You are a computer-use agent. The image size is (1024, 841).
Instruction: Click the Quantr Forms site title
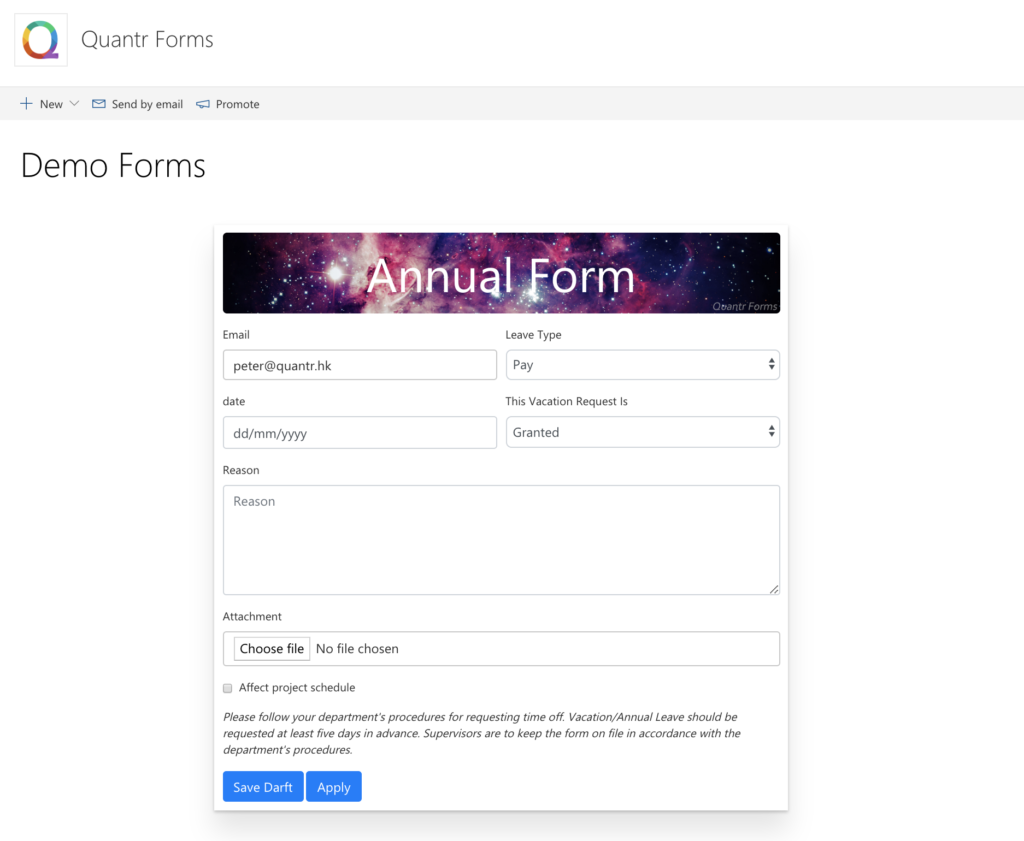pyautogui.click(x=147, y=40)
